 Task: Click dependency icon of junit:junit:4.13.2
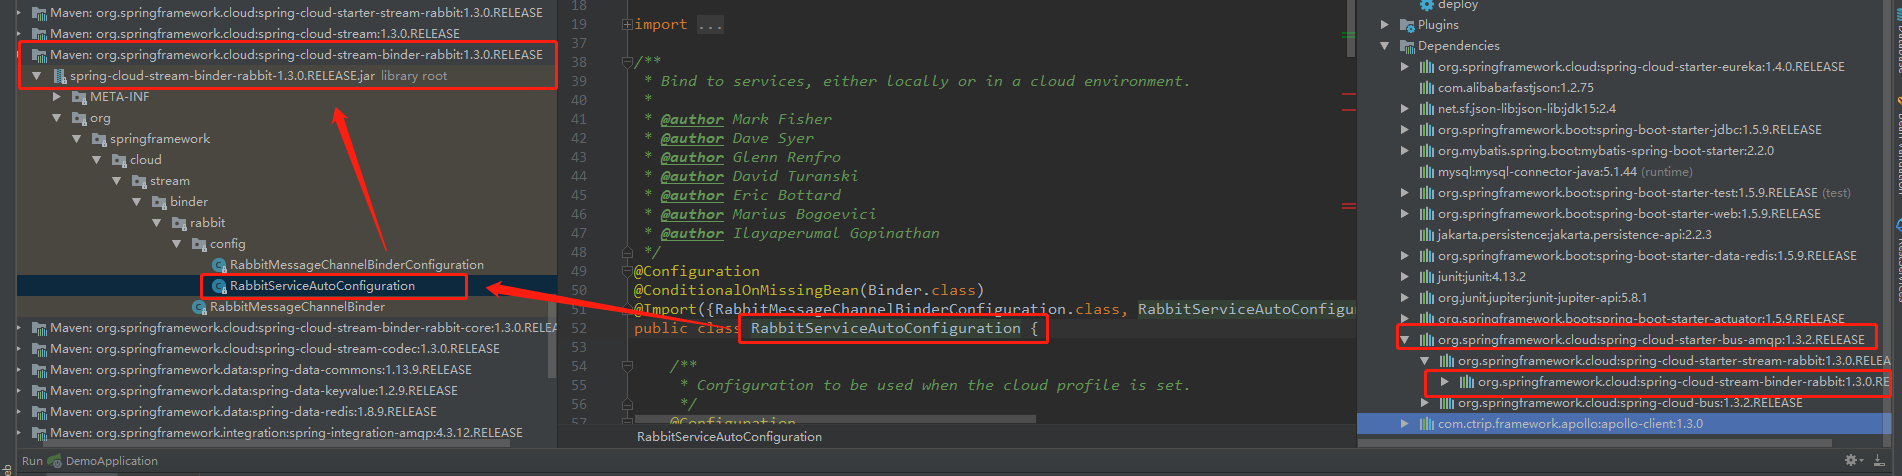pyautogui.click(x=1427, y=277)
